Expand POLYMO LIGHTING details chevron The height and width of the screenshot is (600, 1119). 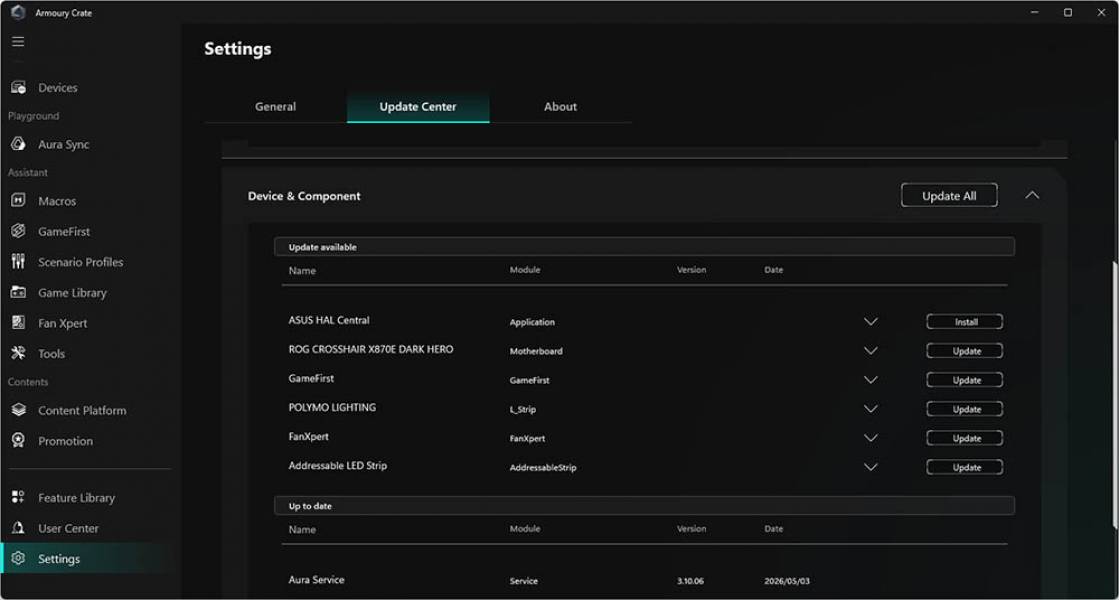(x=871, y=410)
